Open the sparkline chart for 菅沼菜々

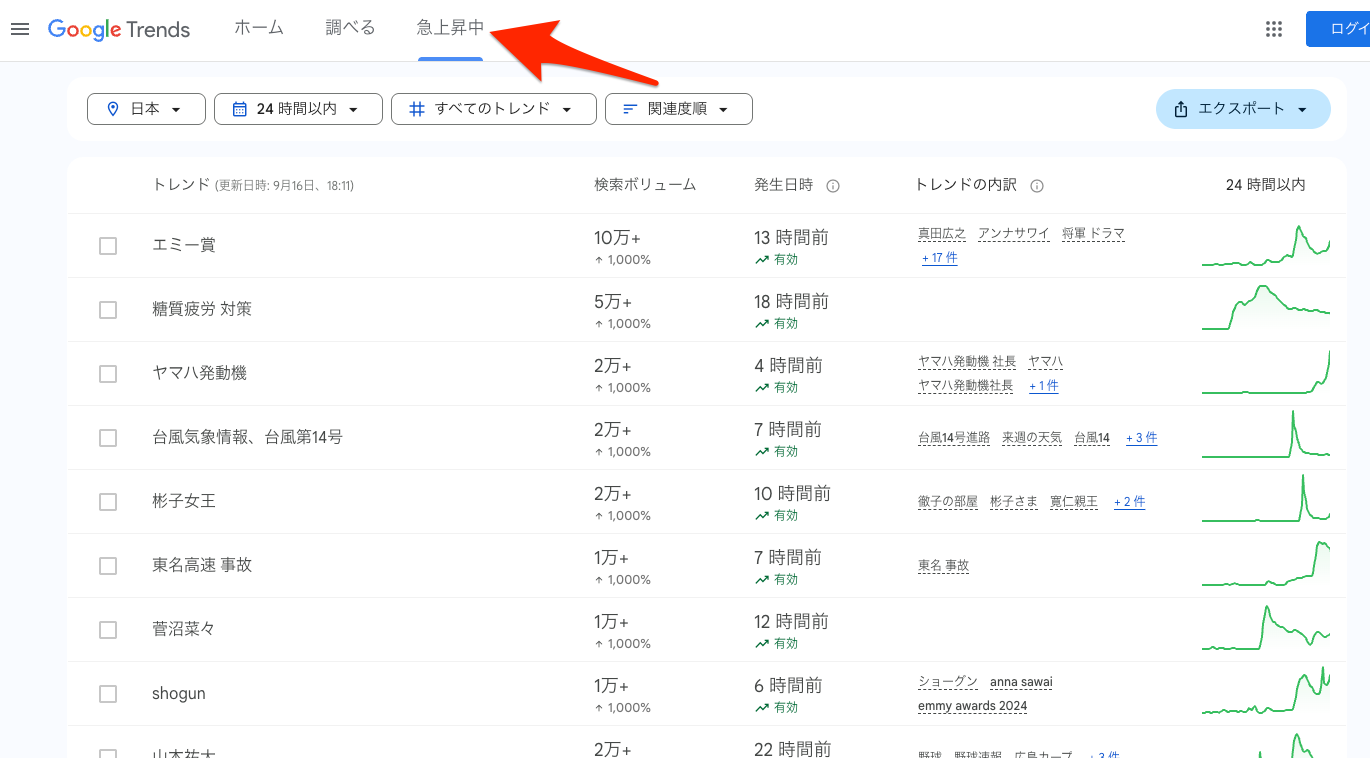click(1266, 628)
